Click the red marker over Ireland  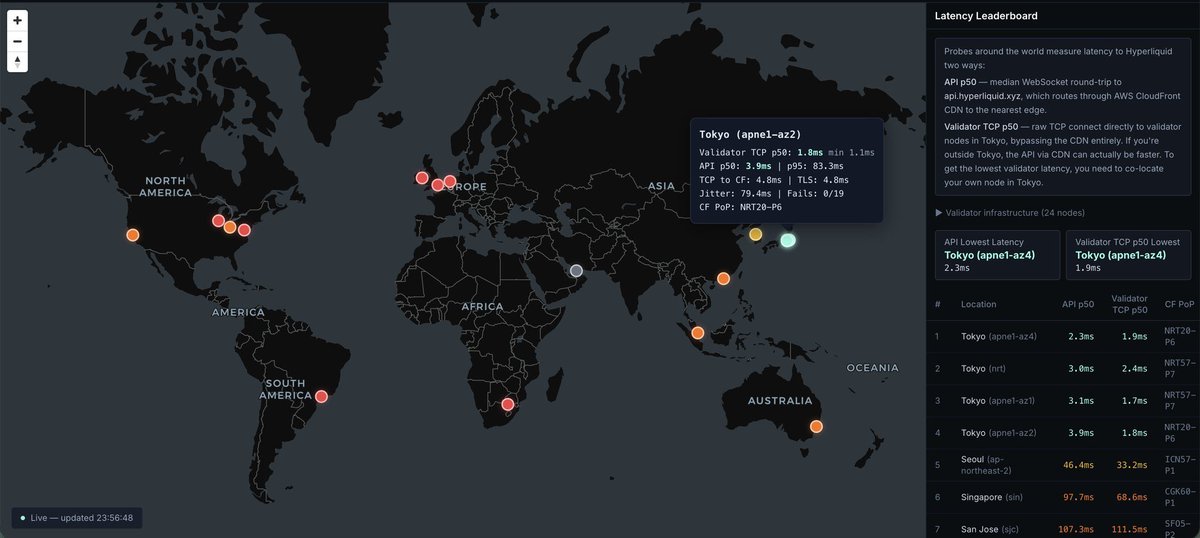tap(421, 178)
